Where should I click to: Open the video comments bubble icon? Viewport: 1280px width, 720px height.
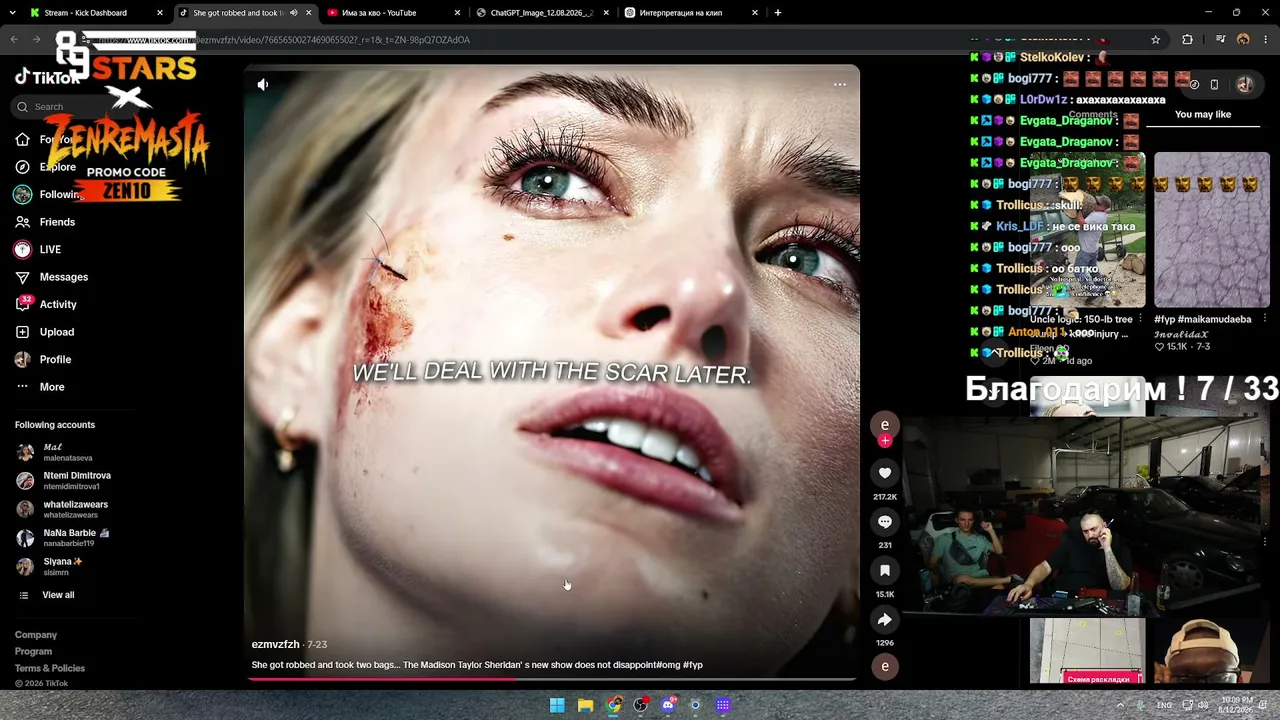(x=885, y=522)
